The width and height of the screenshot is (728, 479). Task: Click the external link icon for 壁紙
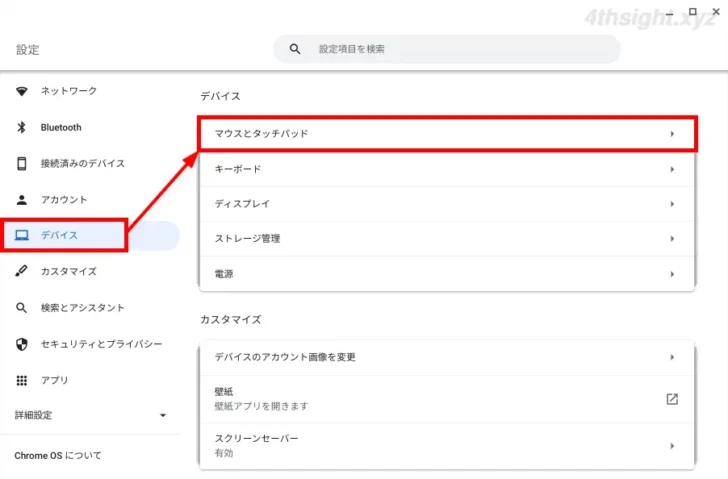(x=672, y=399)
